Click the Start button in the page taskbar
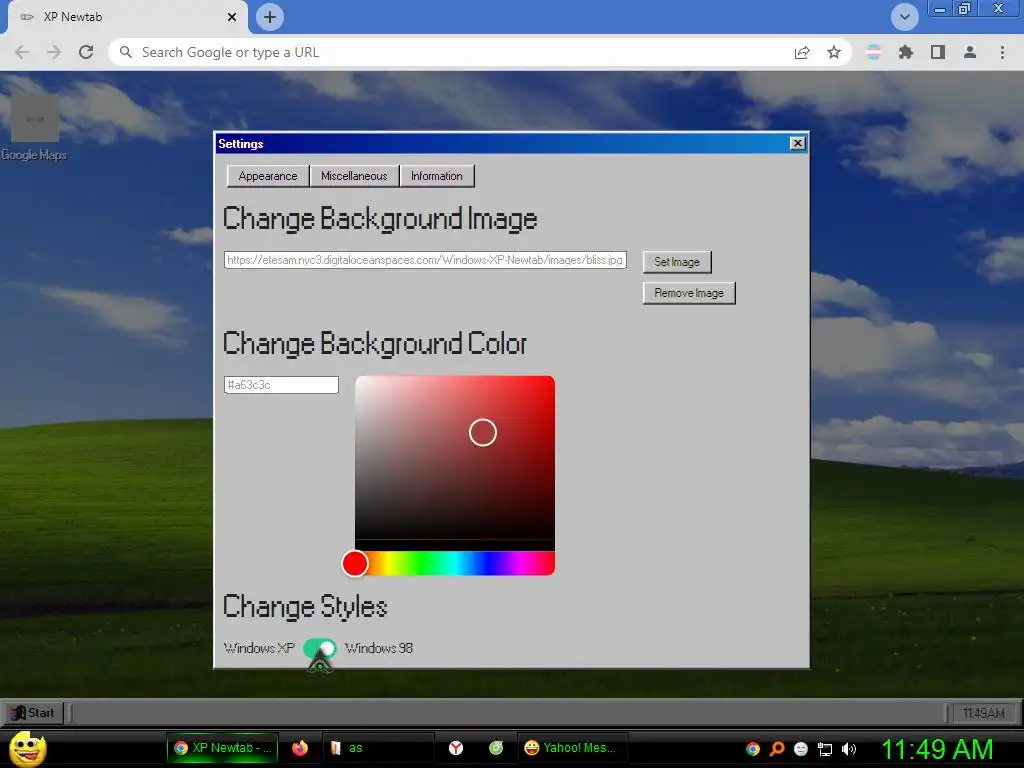The width and height of the screenshot is (1024, 768). [33, 712]
